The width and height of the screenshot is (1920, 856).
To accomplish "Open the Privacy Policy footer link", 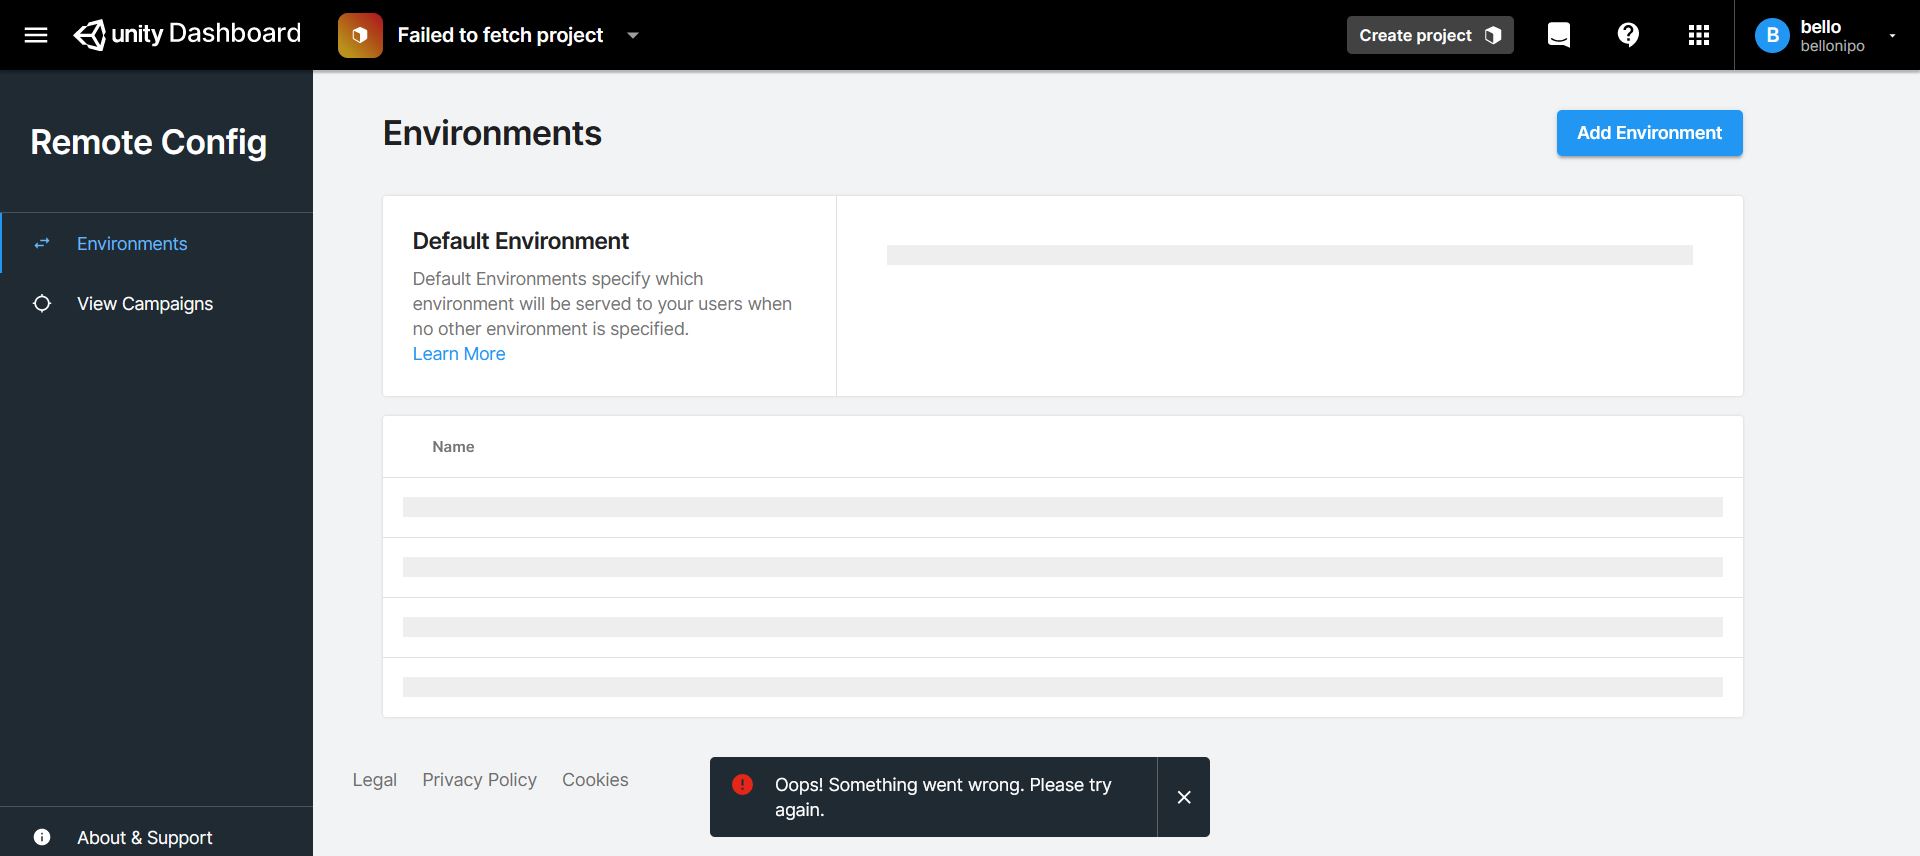I will [x=479, y=780].
